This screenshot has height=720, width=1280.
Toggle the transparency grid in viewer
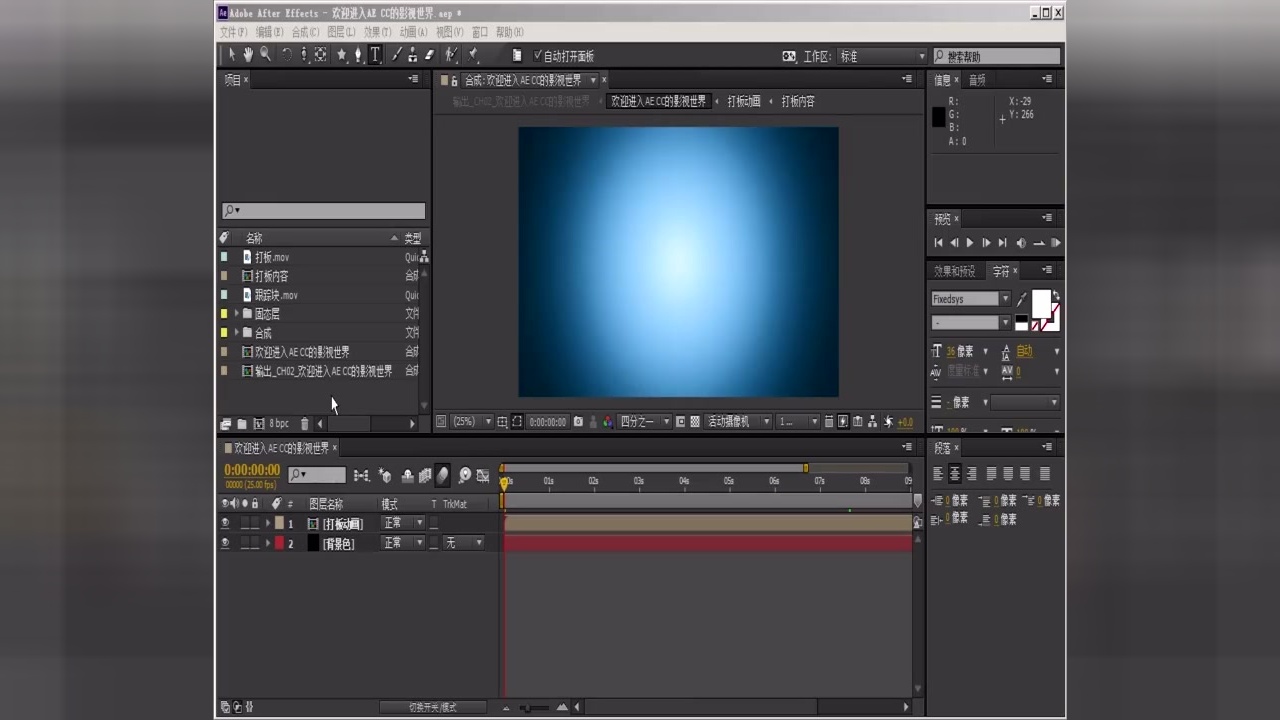[x=695, y=422]
